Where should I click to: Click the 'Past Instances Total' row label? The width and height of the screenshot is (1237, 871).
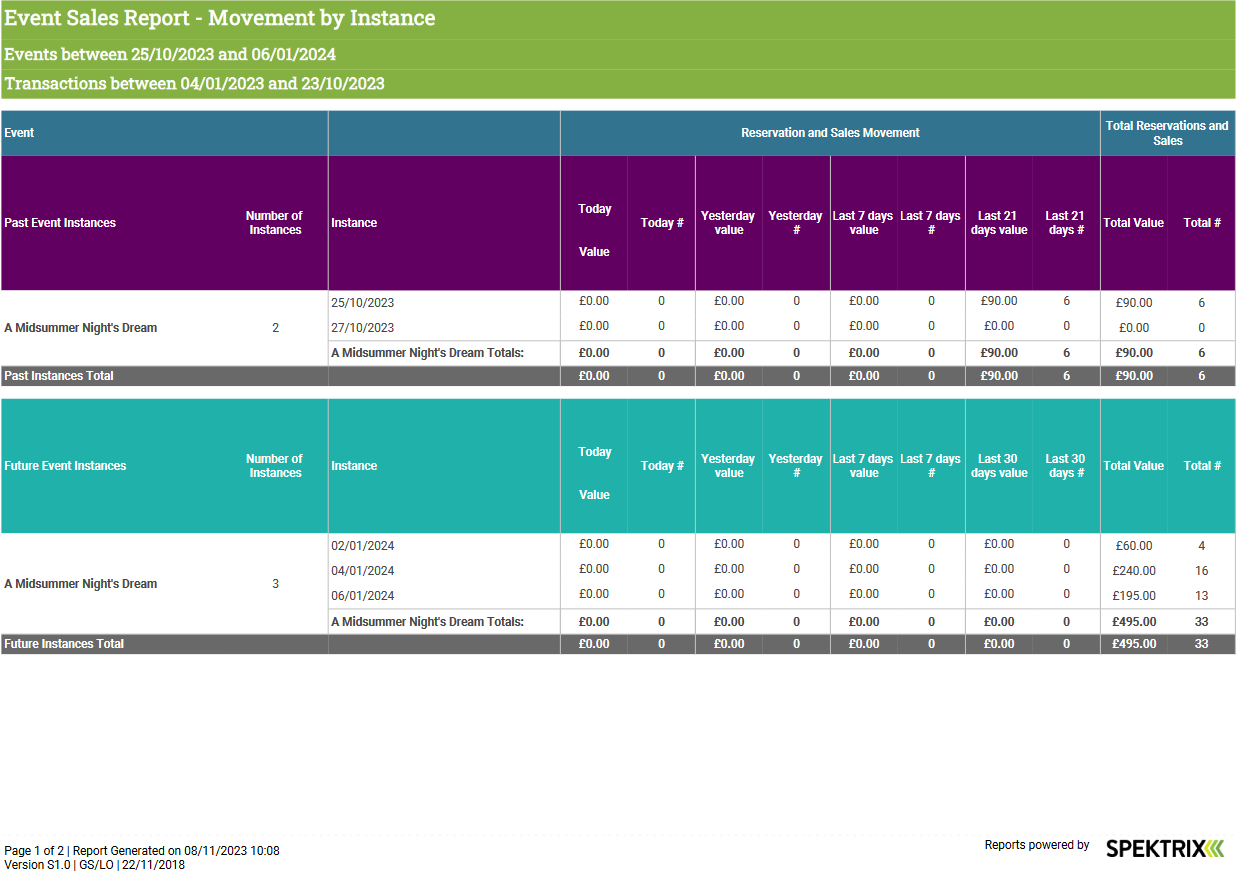pyautogui.click(x=59, y=376)
